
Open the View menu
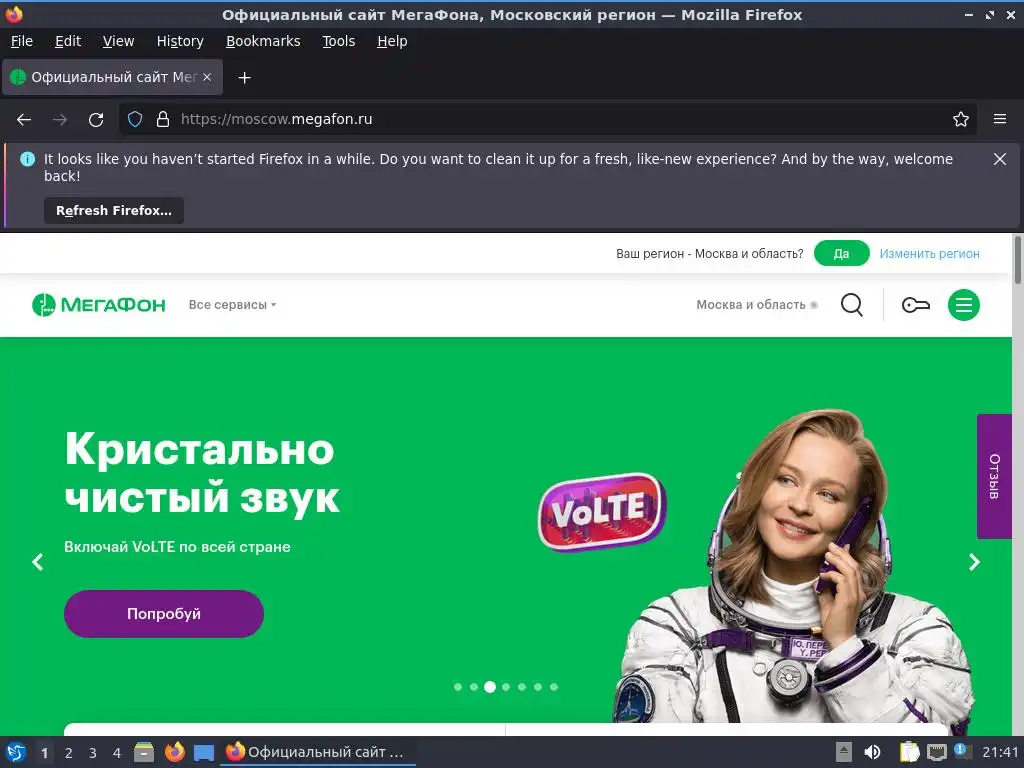coord(118,41)
